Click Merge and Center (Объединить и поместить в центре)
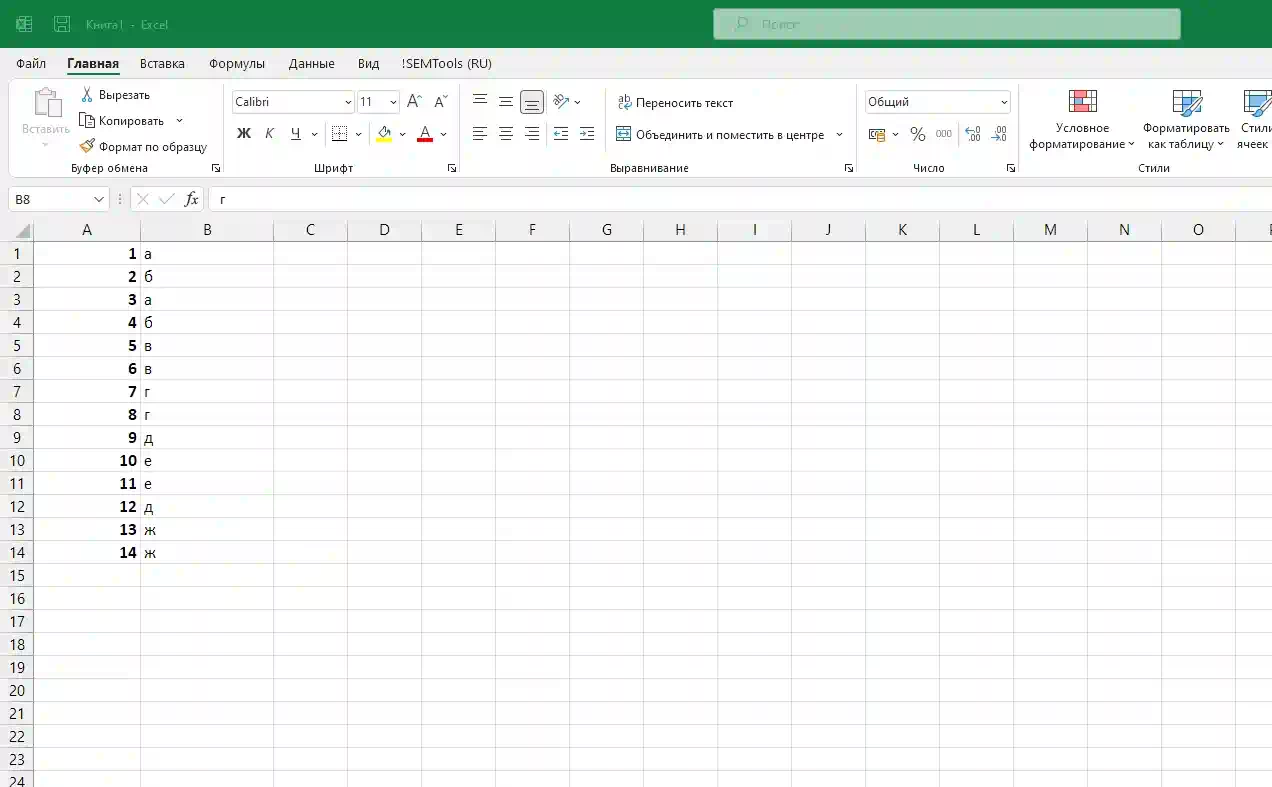 (x=720, y=134)
